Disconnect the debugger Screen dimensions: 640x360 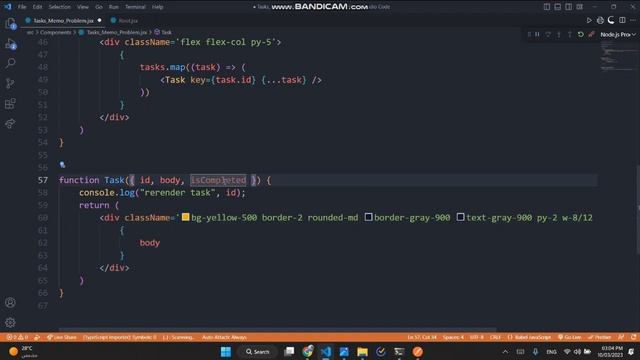coord(591,35)
